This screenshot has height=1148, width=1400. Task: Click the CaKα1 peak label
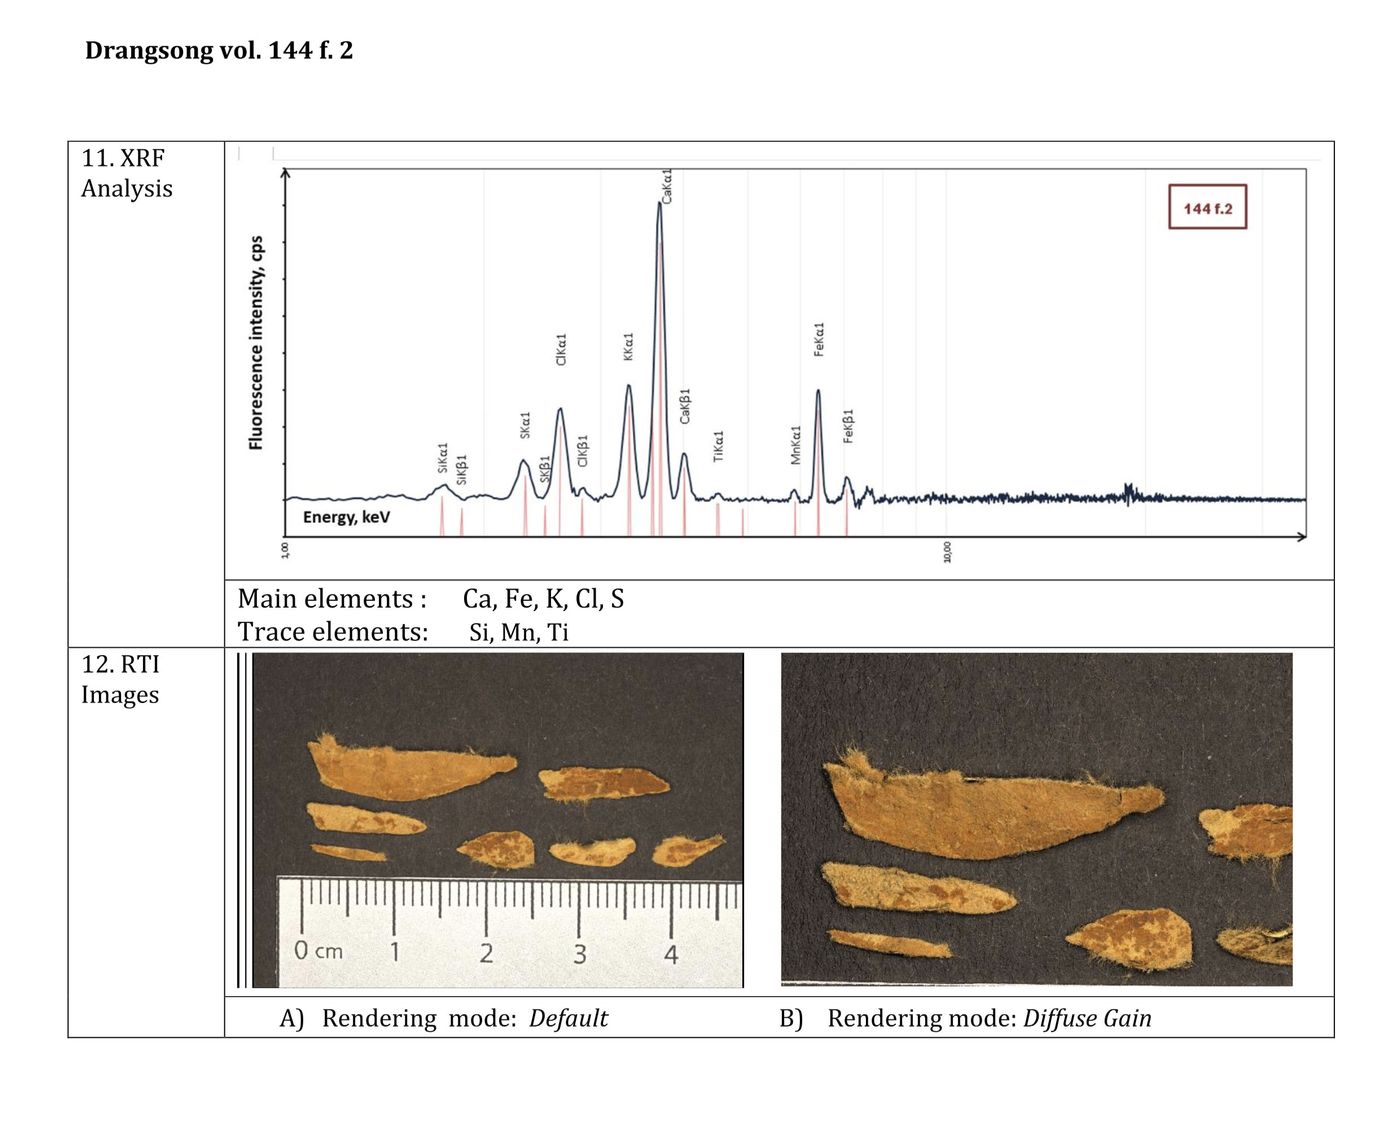click(x=667, y=186)
